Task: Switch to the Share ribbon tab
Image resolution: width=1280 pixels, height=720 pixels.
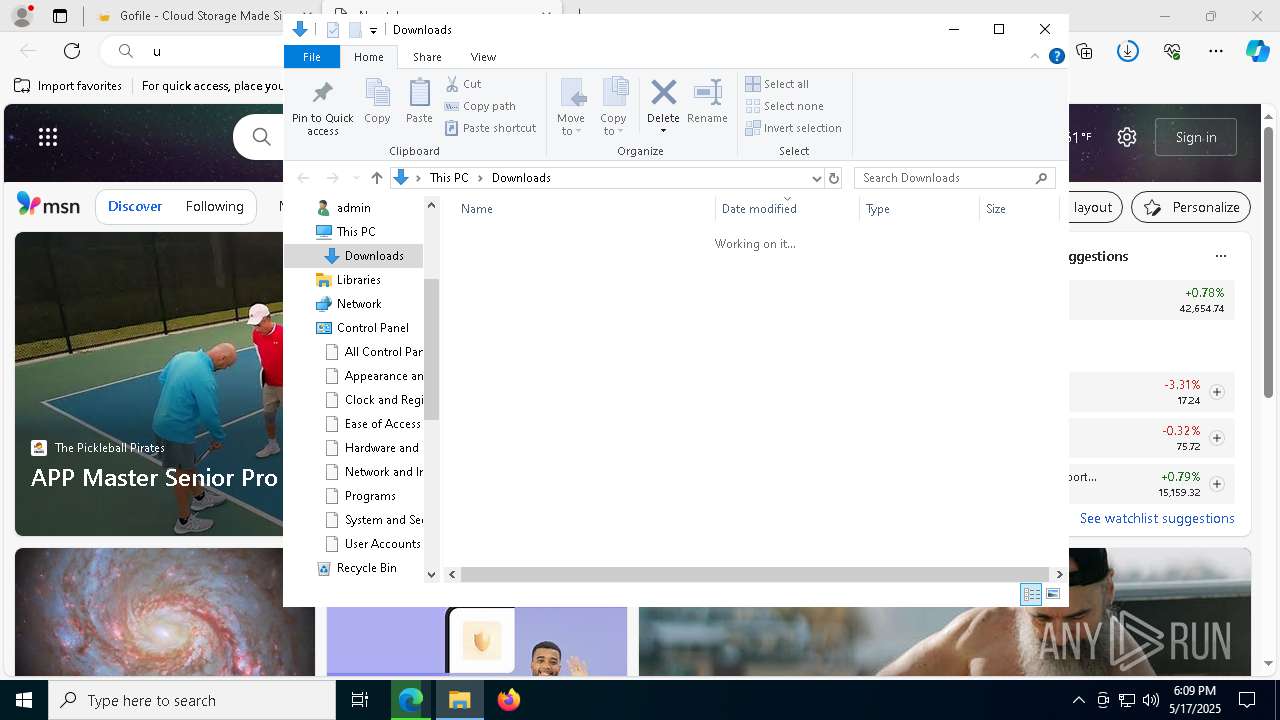Action: [427, 57]
